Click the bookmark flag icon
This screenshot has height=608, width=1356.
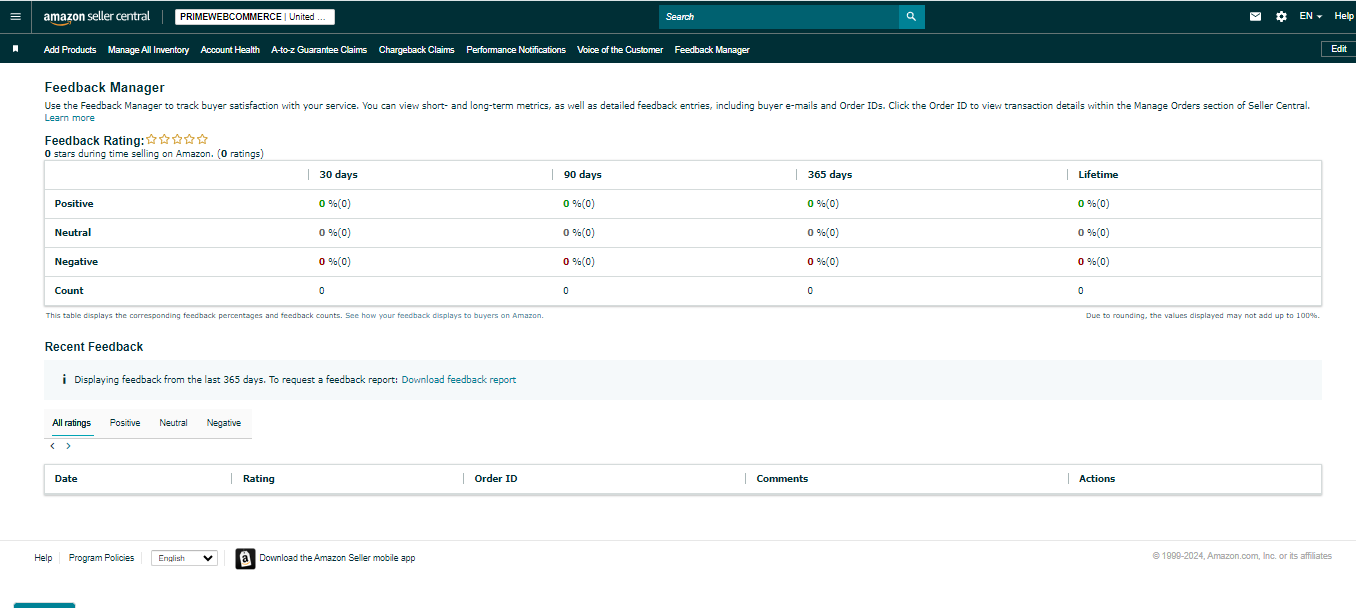[x=15, y=49]
